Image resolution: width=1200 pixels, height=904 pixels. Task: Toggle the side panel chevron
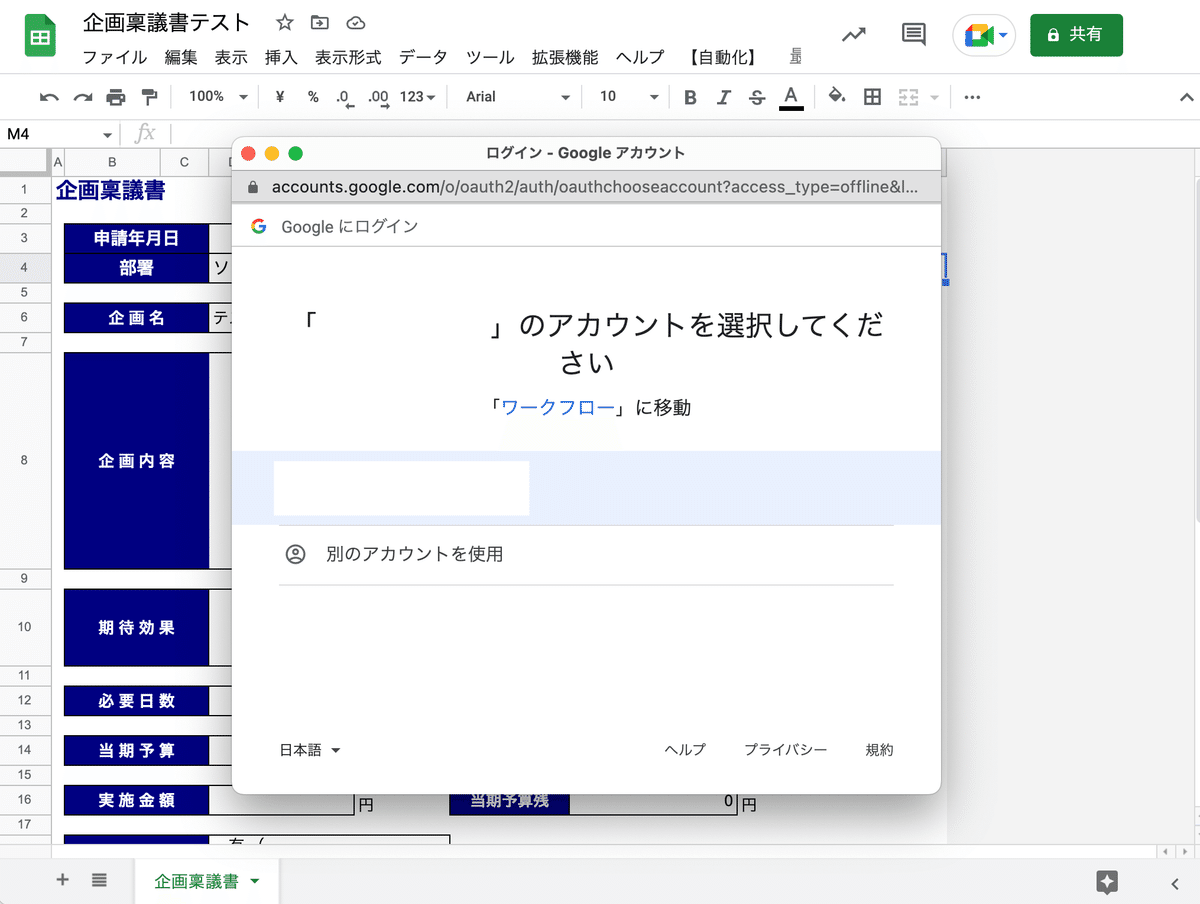tap(1174, 882)
